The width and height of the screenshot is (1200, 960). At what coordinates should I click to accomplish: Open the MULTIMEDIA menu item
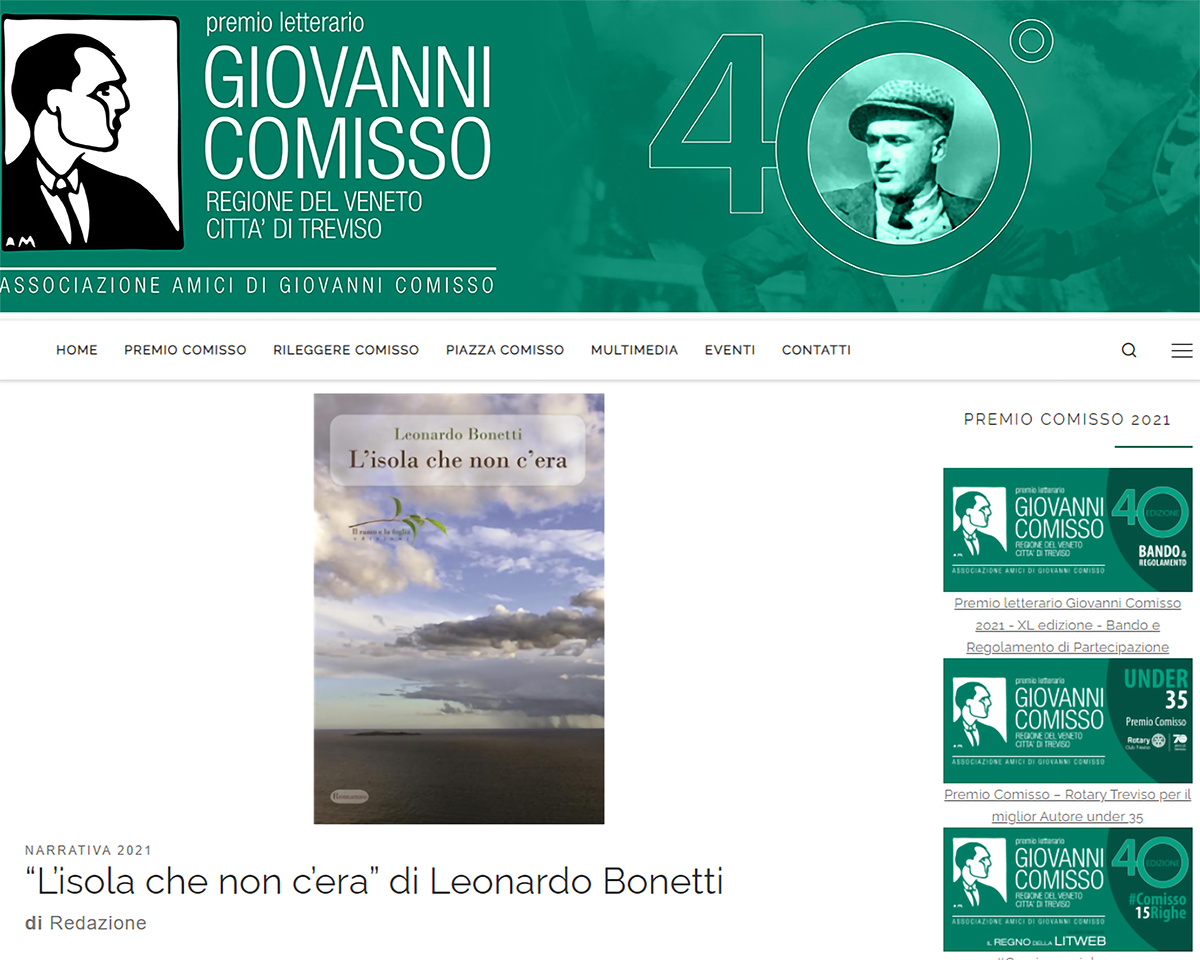tap(634, 350)
